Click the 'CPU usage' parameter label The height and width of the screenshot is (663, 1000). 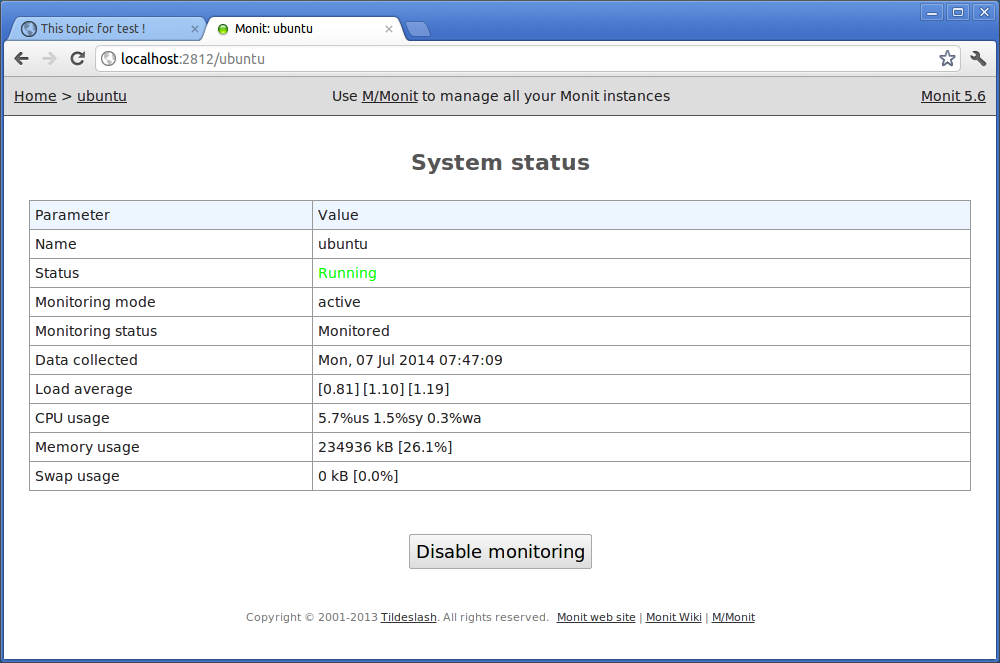click(x=72, y=418)
